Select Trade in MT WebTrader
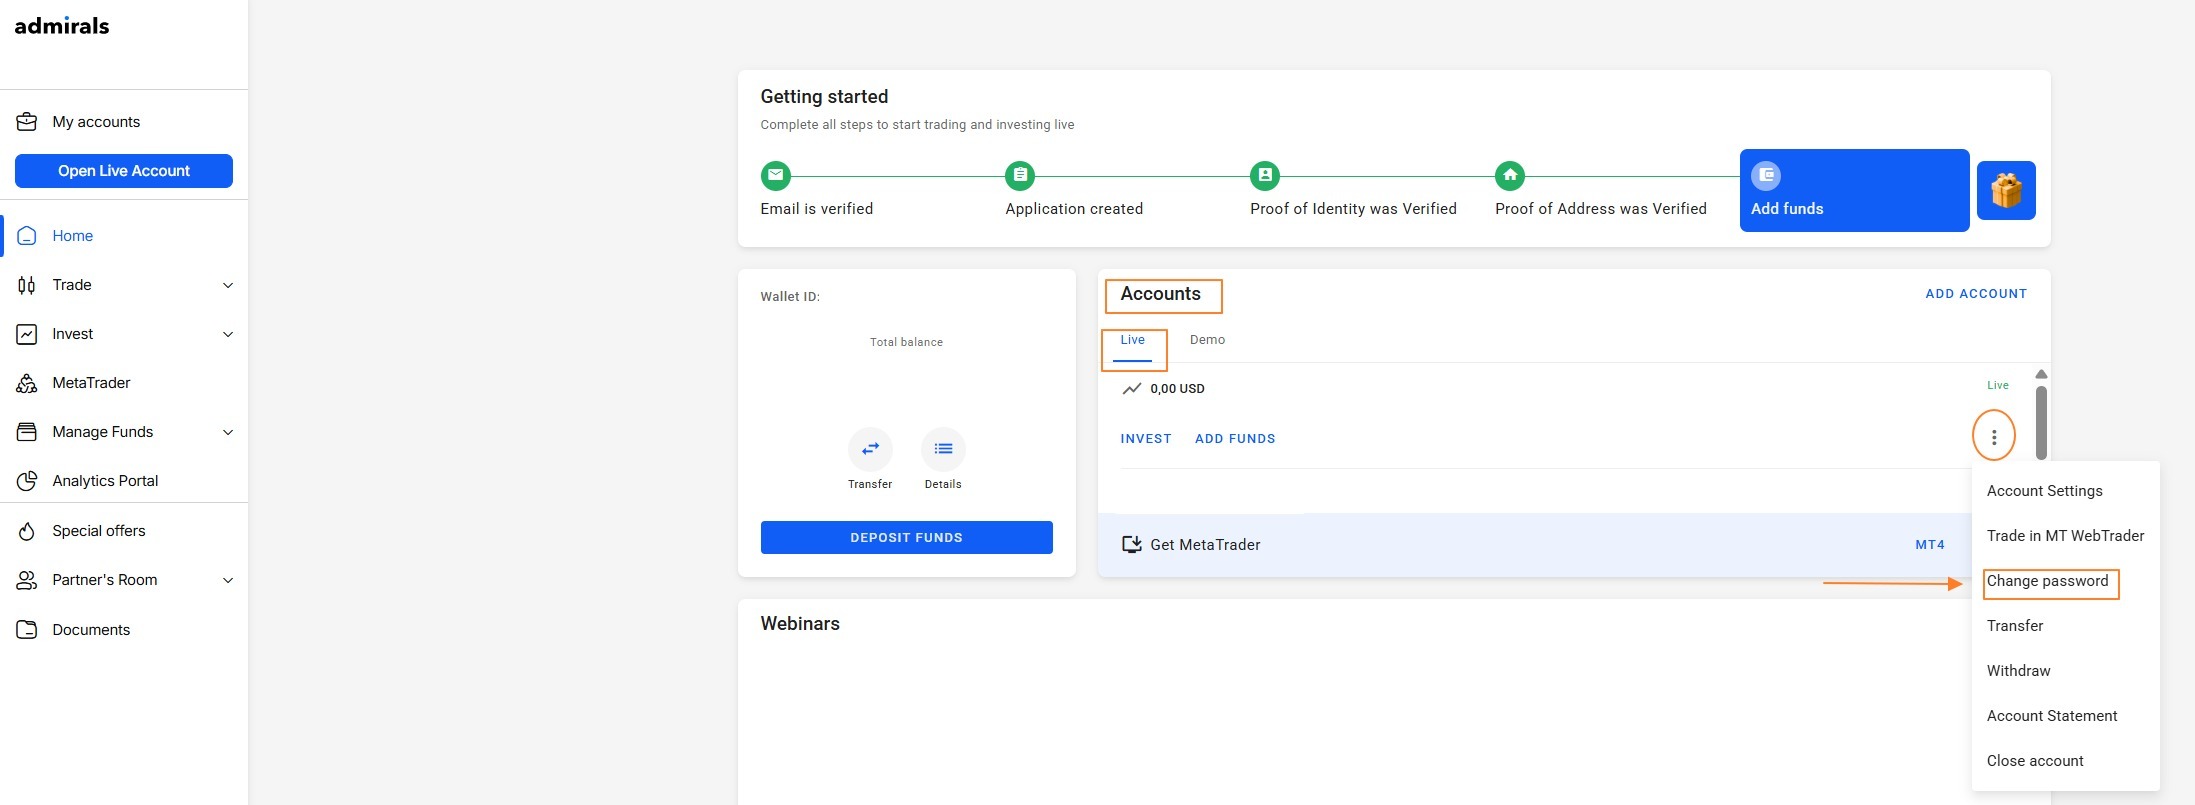This screenshot has height=805, width=2195. [2065, 536]
